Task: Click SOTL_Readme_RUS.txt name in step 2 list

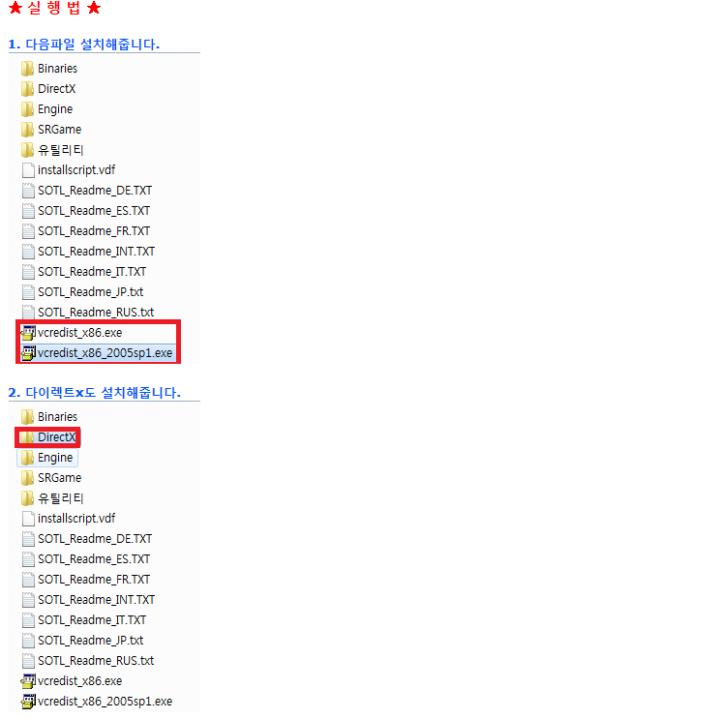Action: (x=95, y=660)
